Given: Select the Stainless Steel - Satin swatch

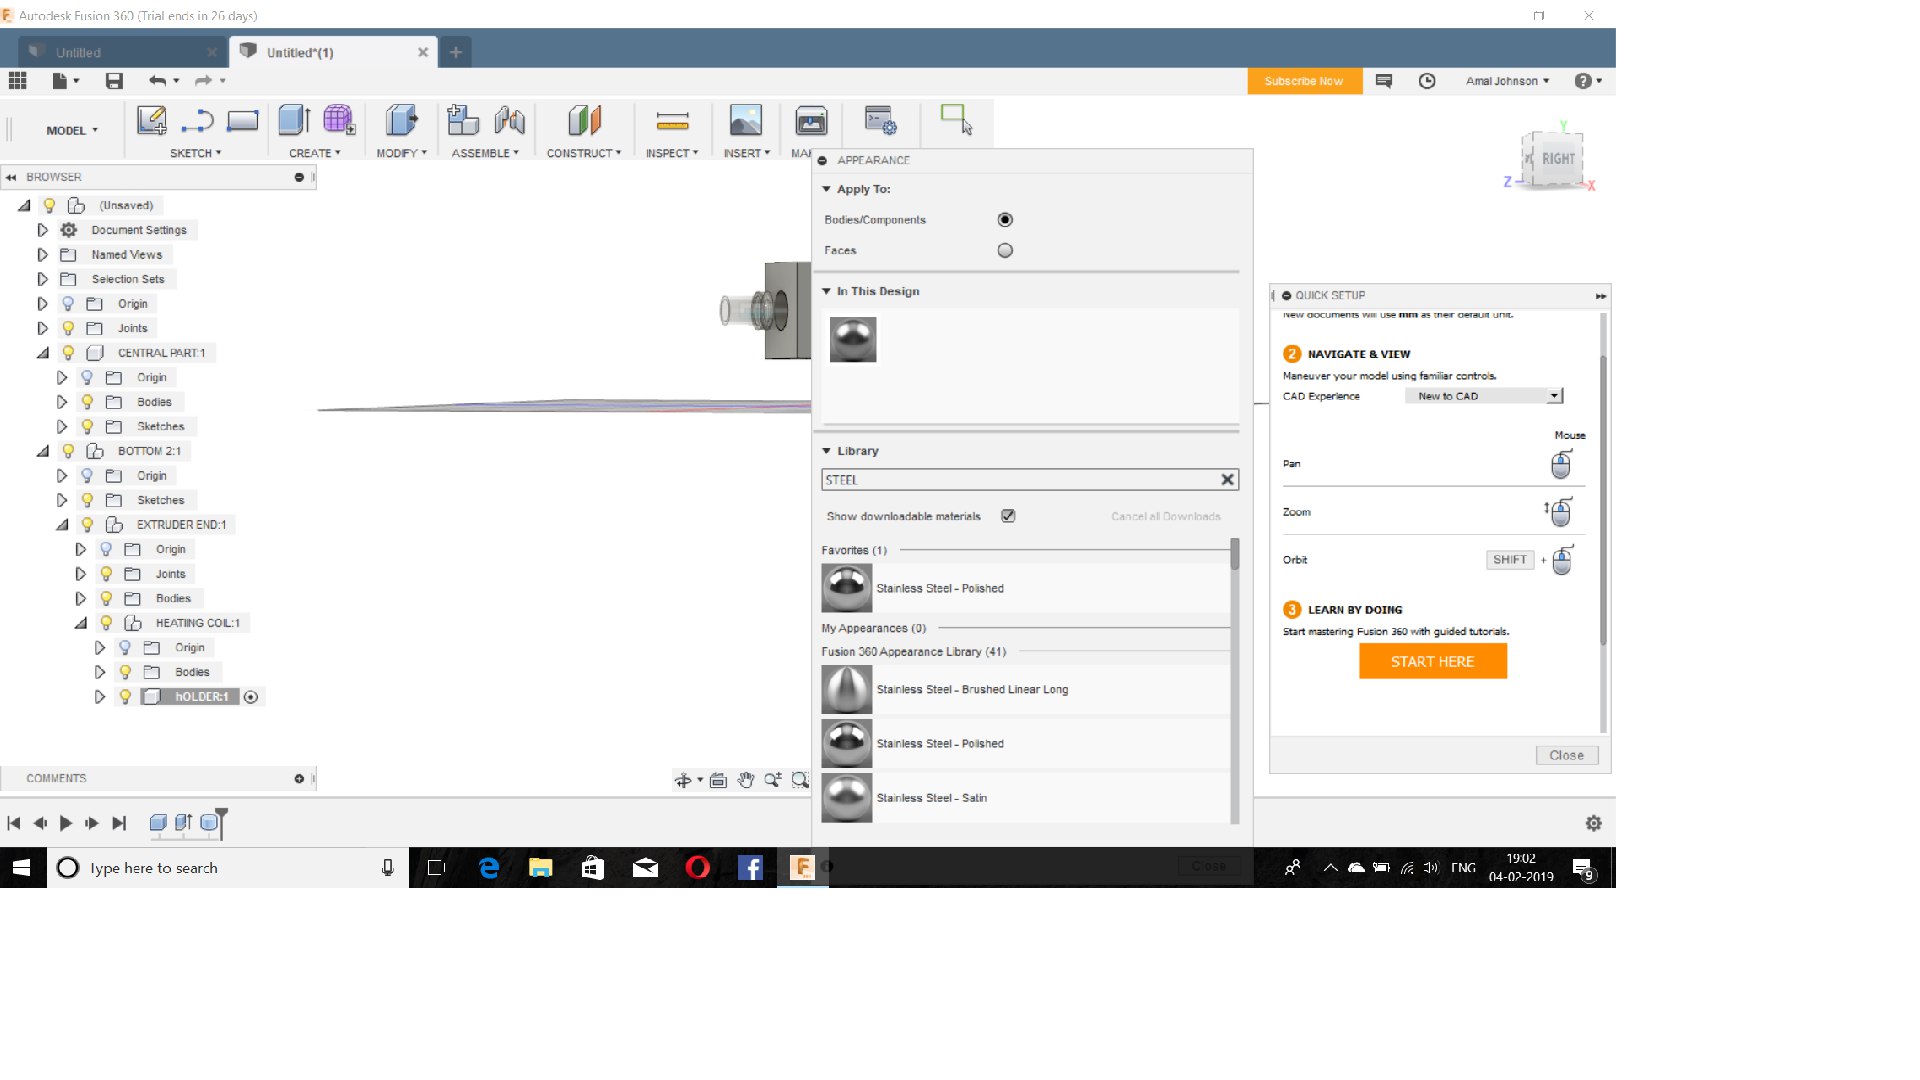Looking at the screenshot, I should [x=847, y=798].
